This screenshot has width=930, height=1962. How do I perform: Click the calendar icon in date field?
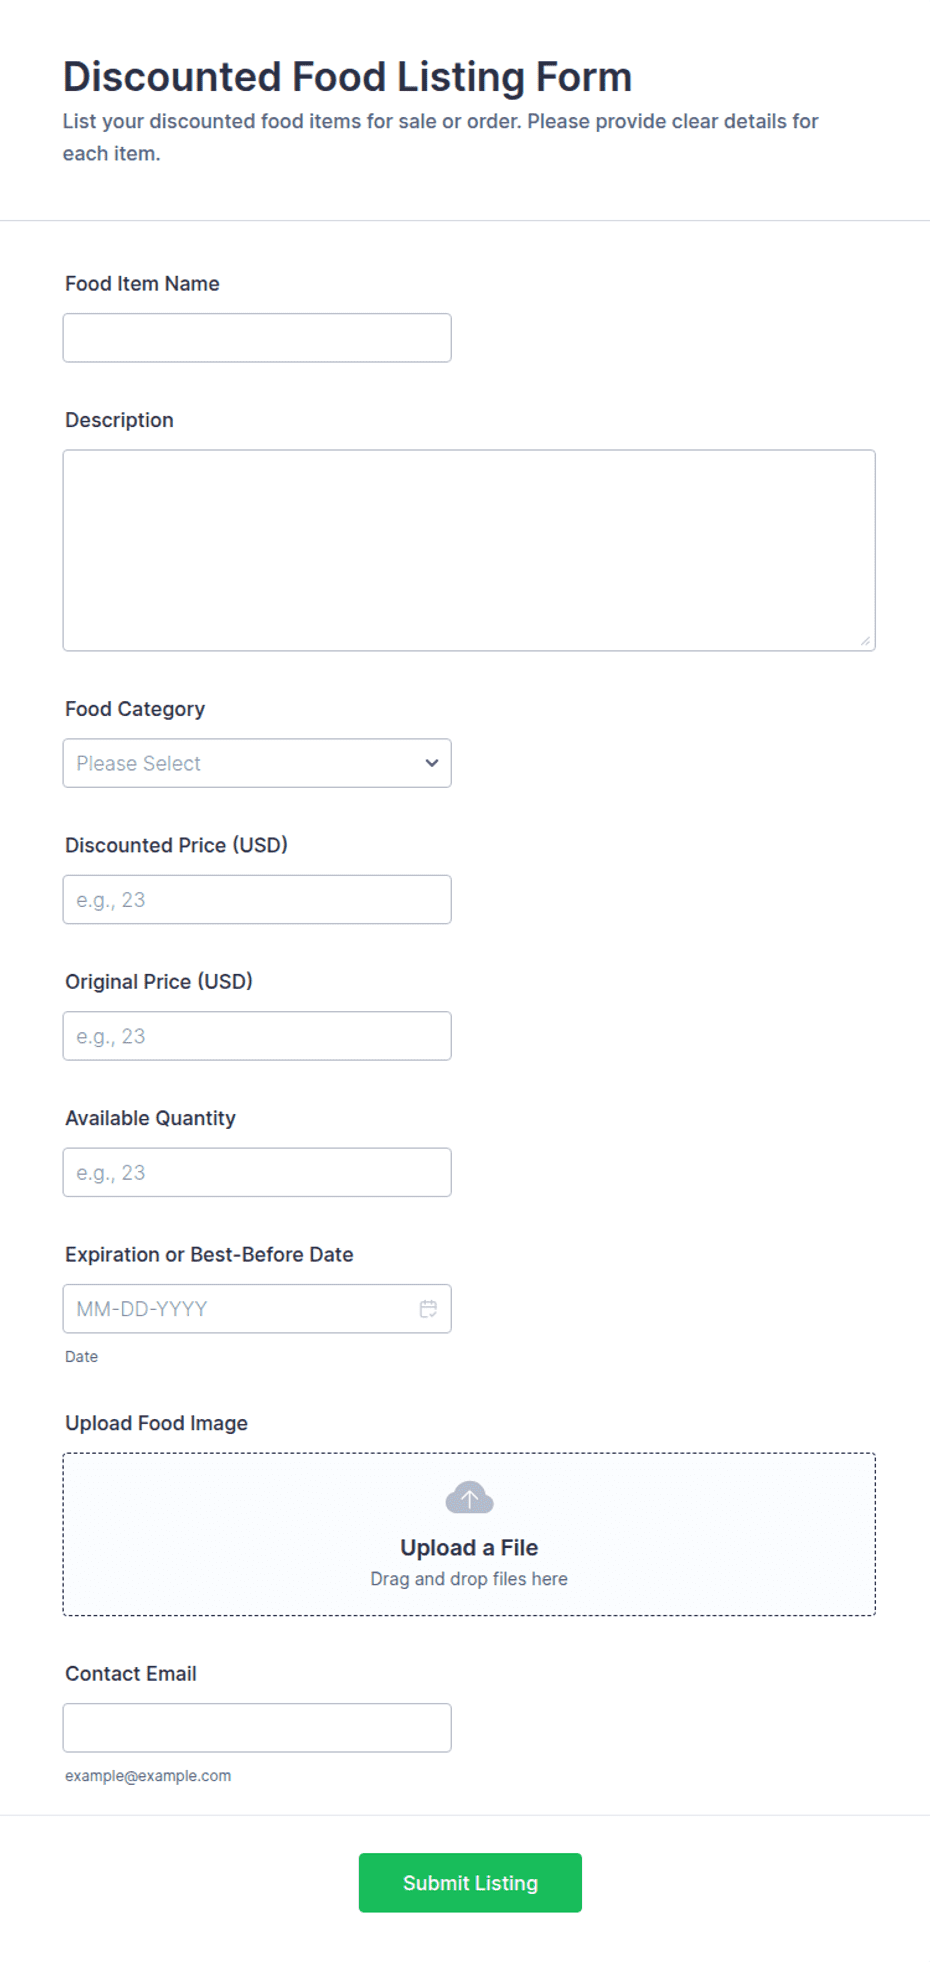[428, 1309]
